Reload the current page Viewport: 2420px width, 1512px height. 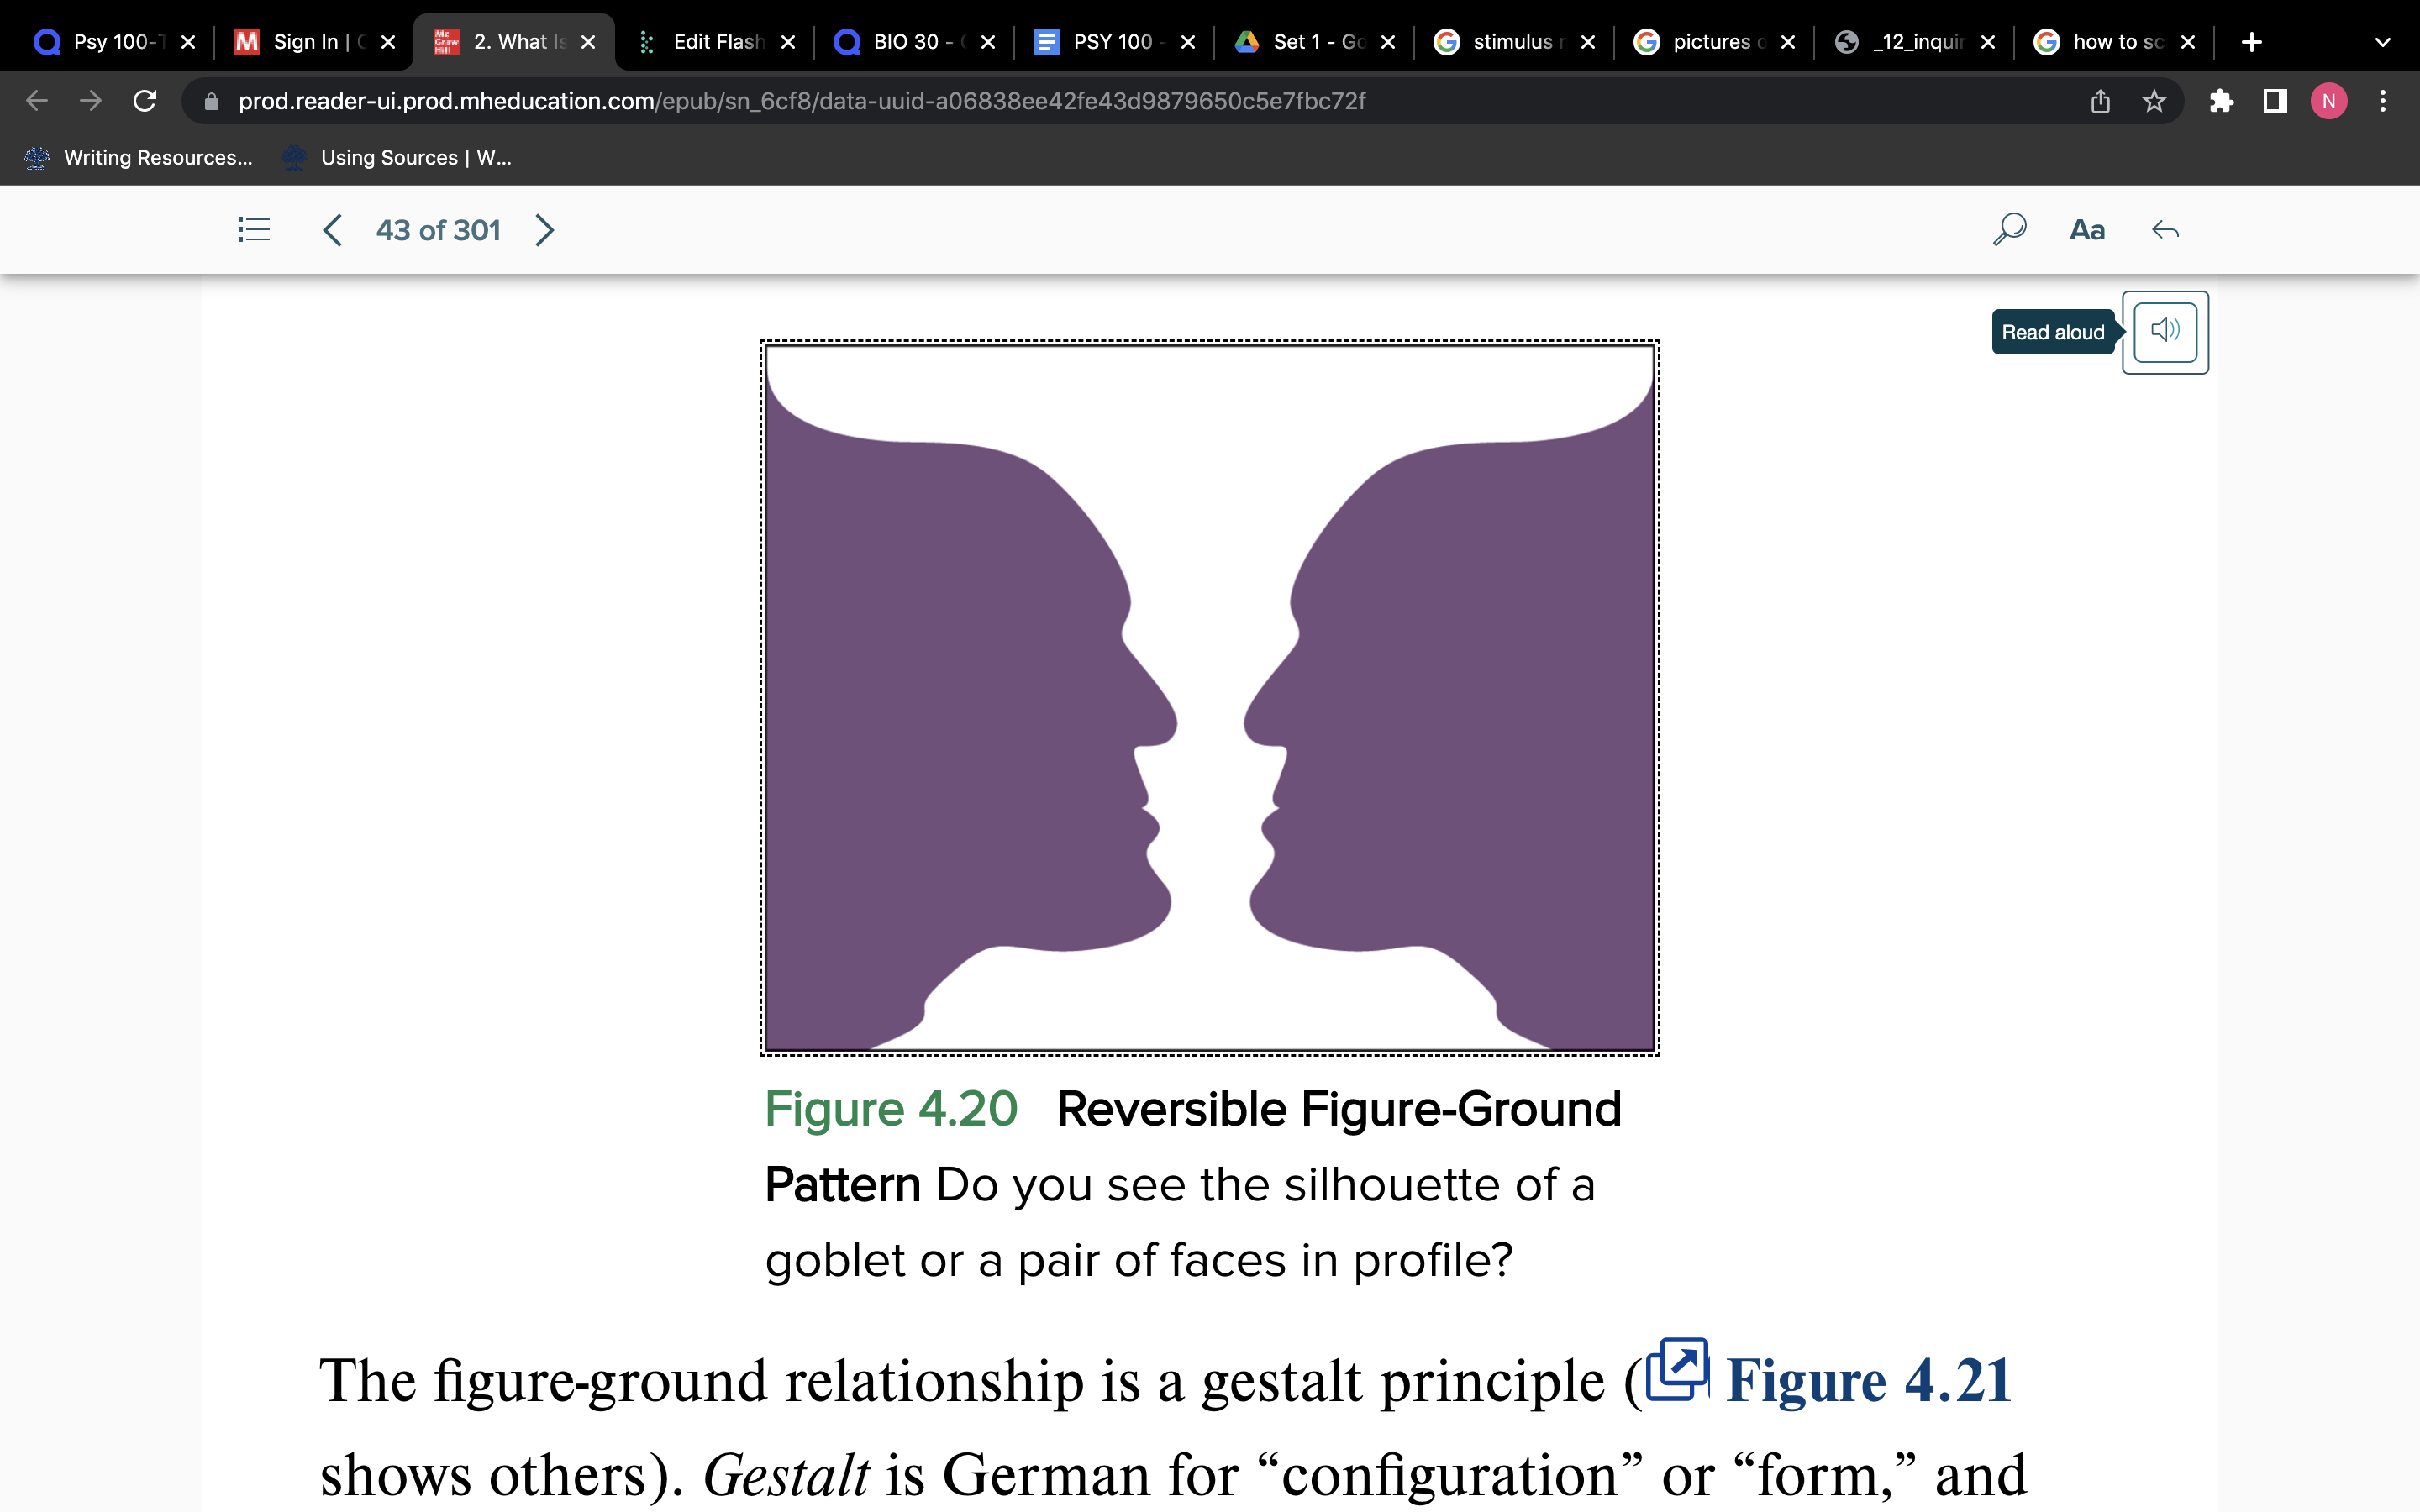click(x=145, y=101)
